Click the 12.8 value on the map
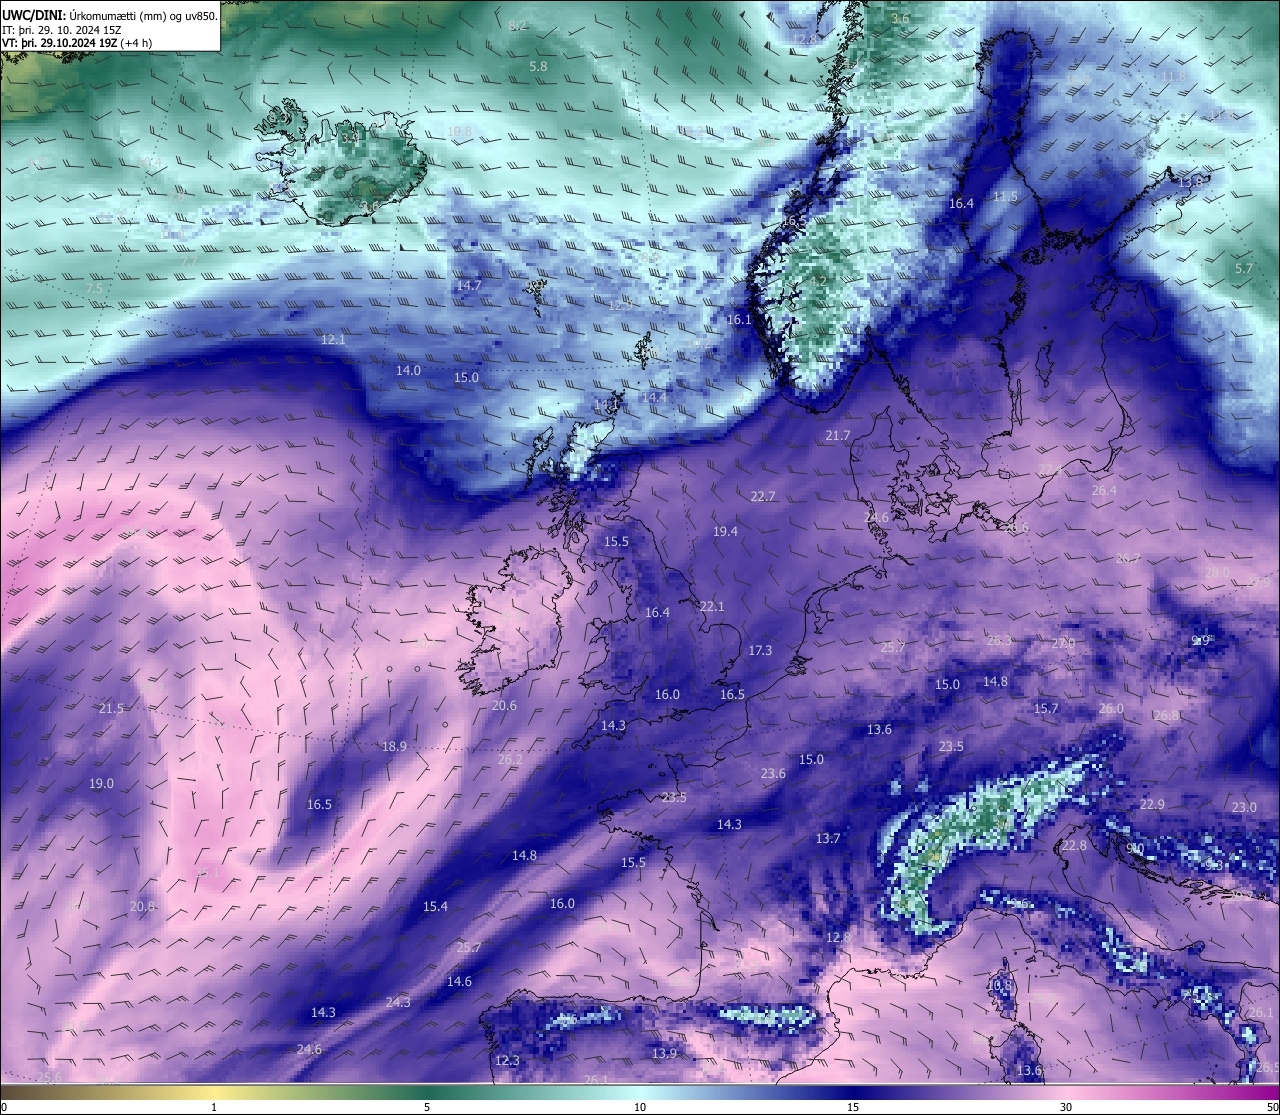Image resolution: width=1280 pixels, height=1115 pixels. point(838,938)
